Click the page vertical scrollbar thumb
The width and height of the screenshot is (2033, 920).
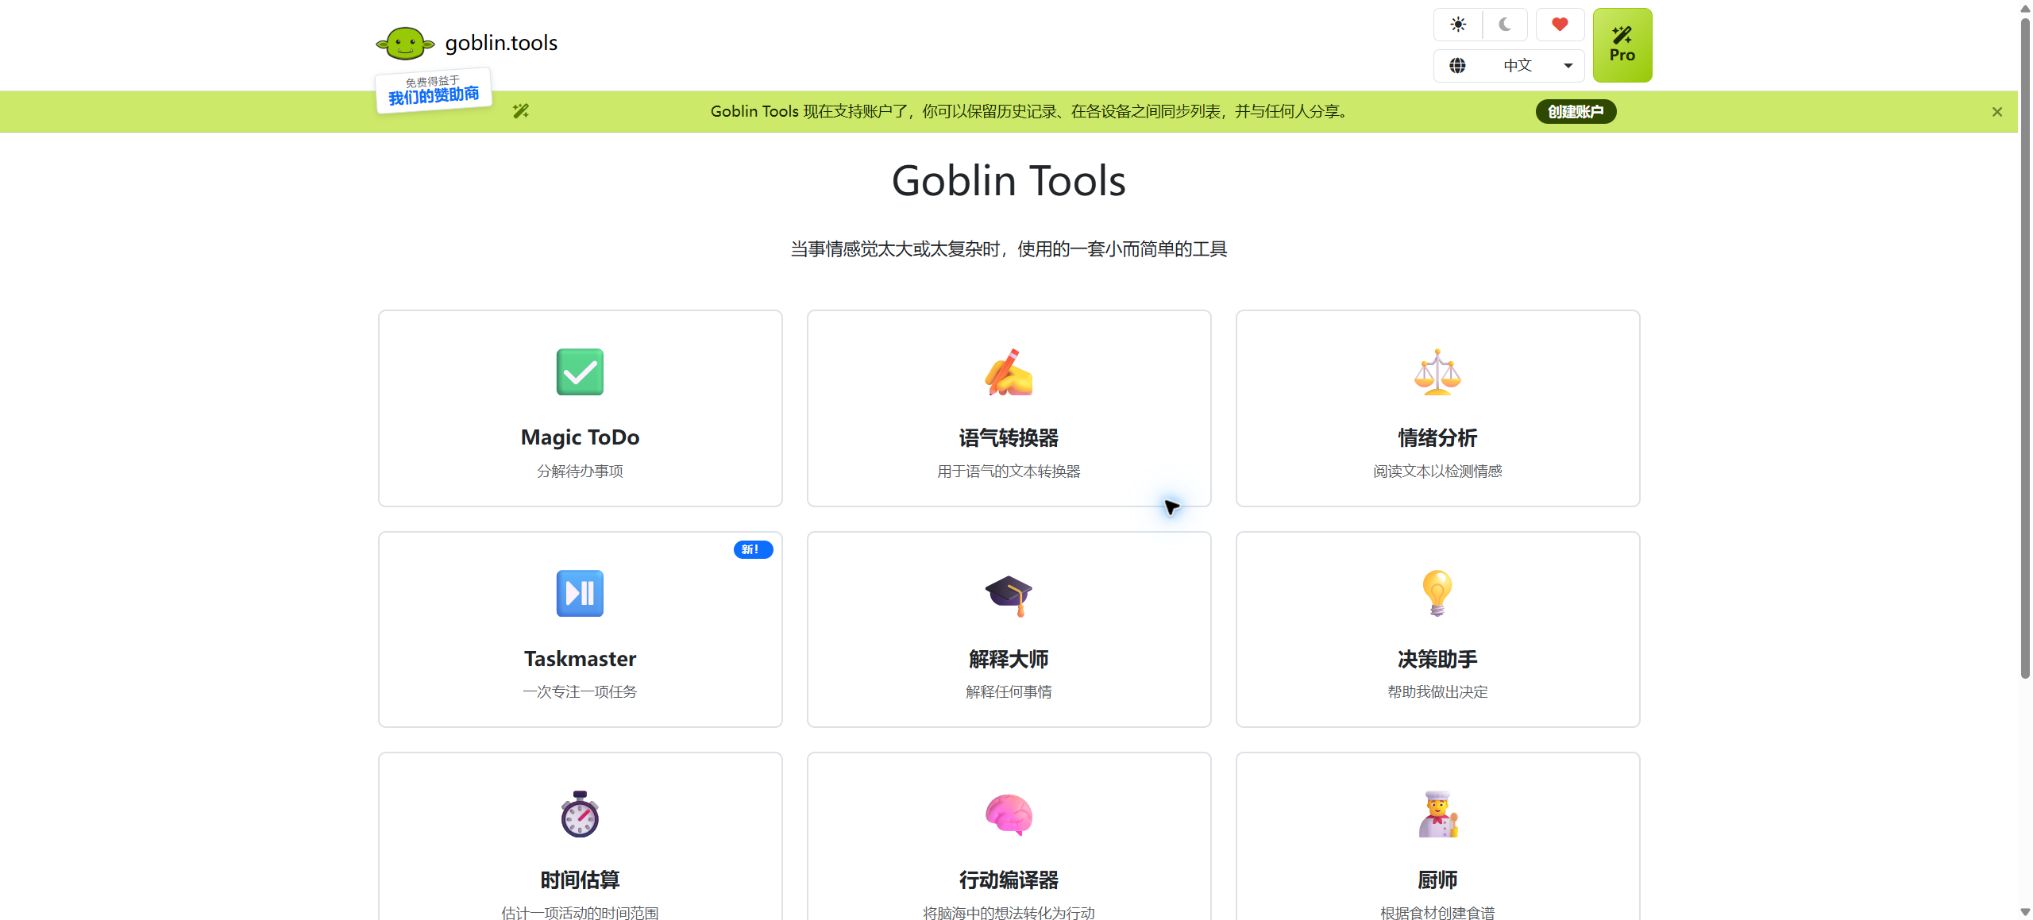click(2025, 348)
